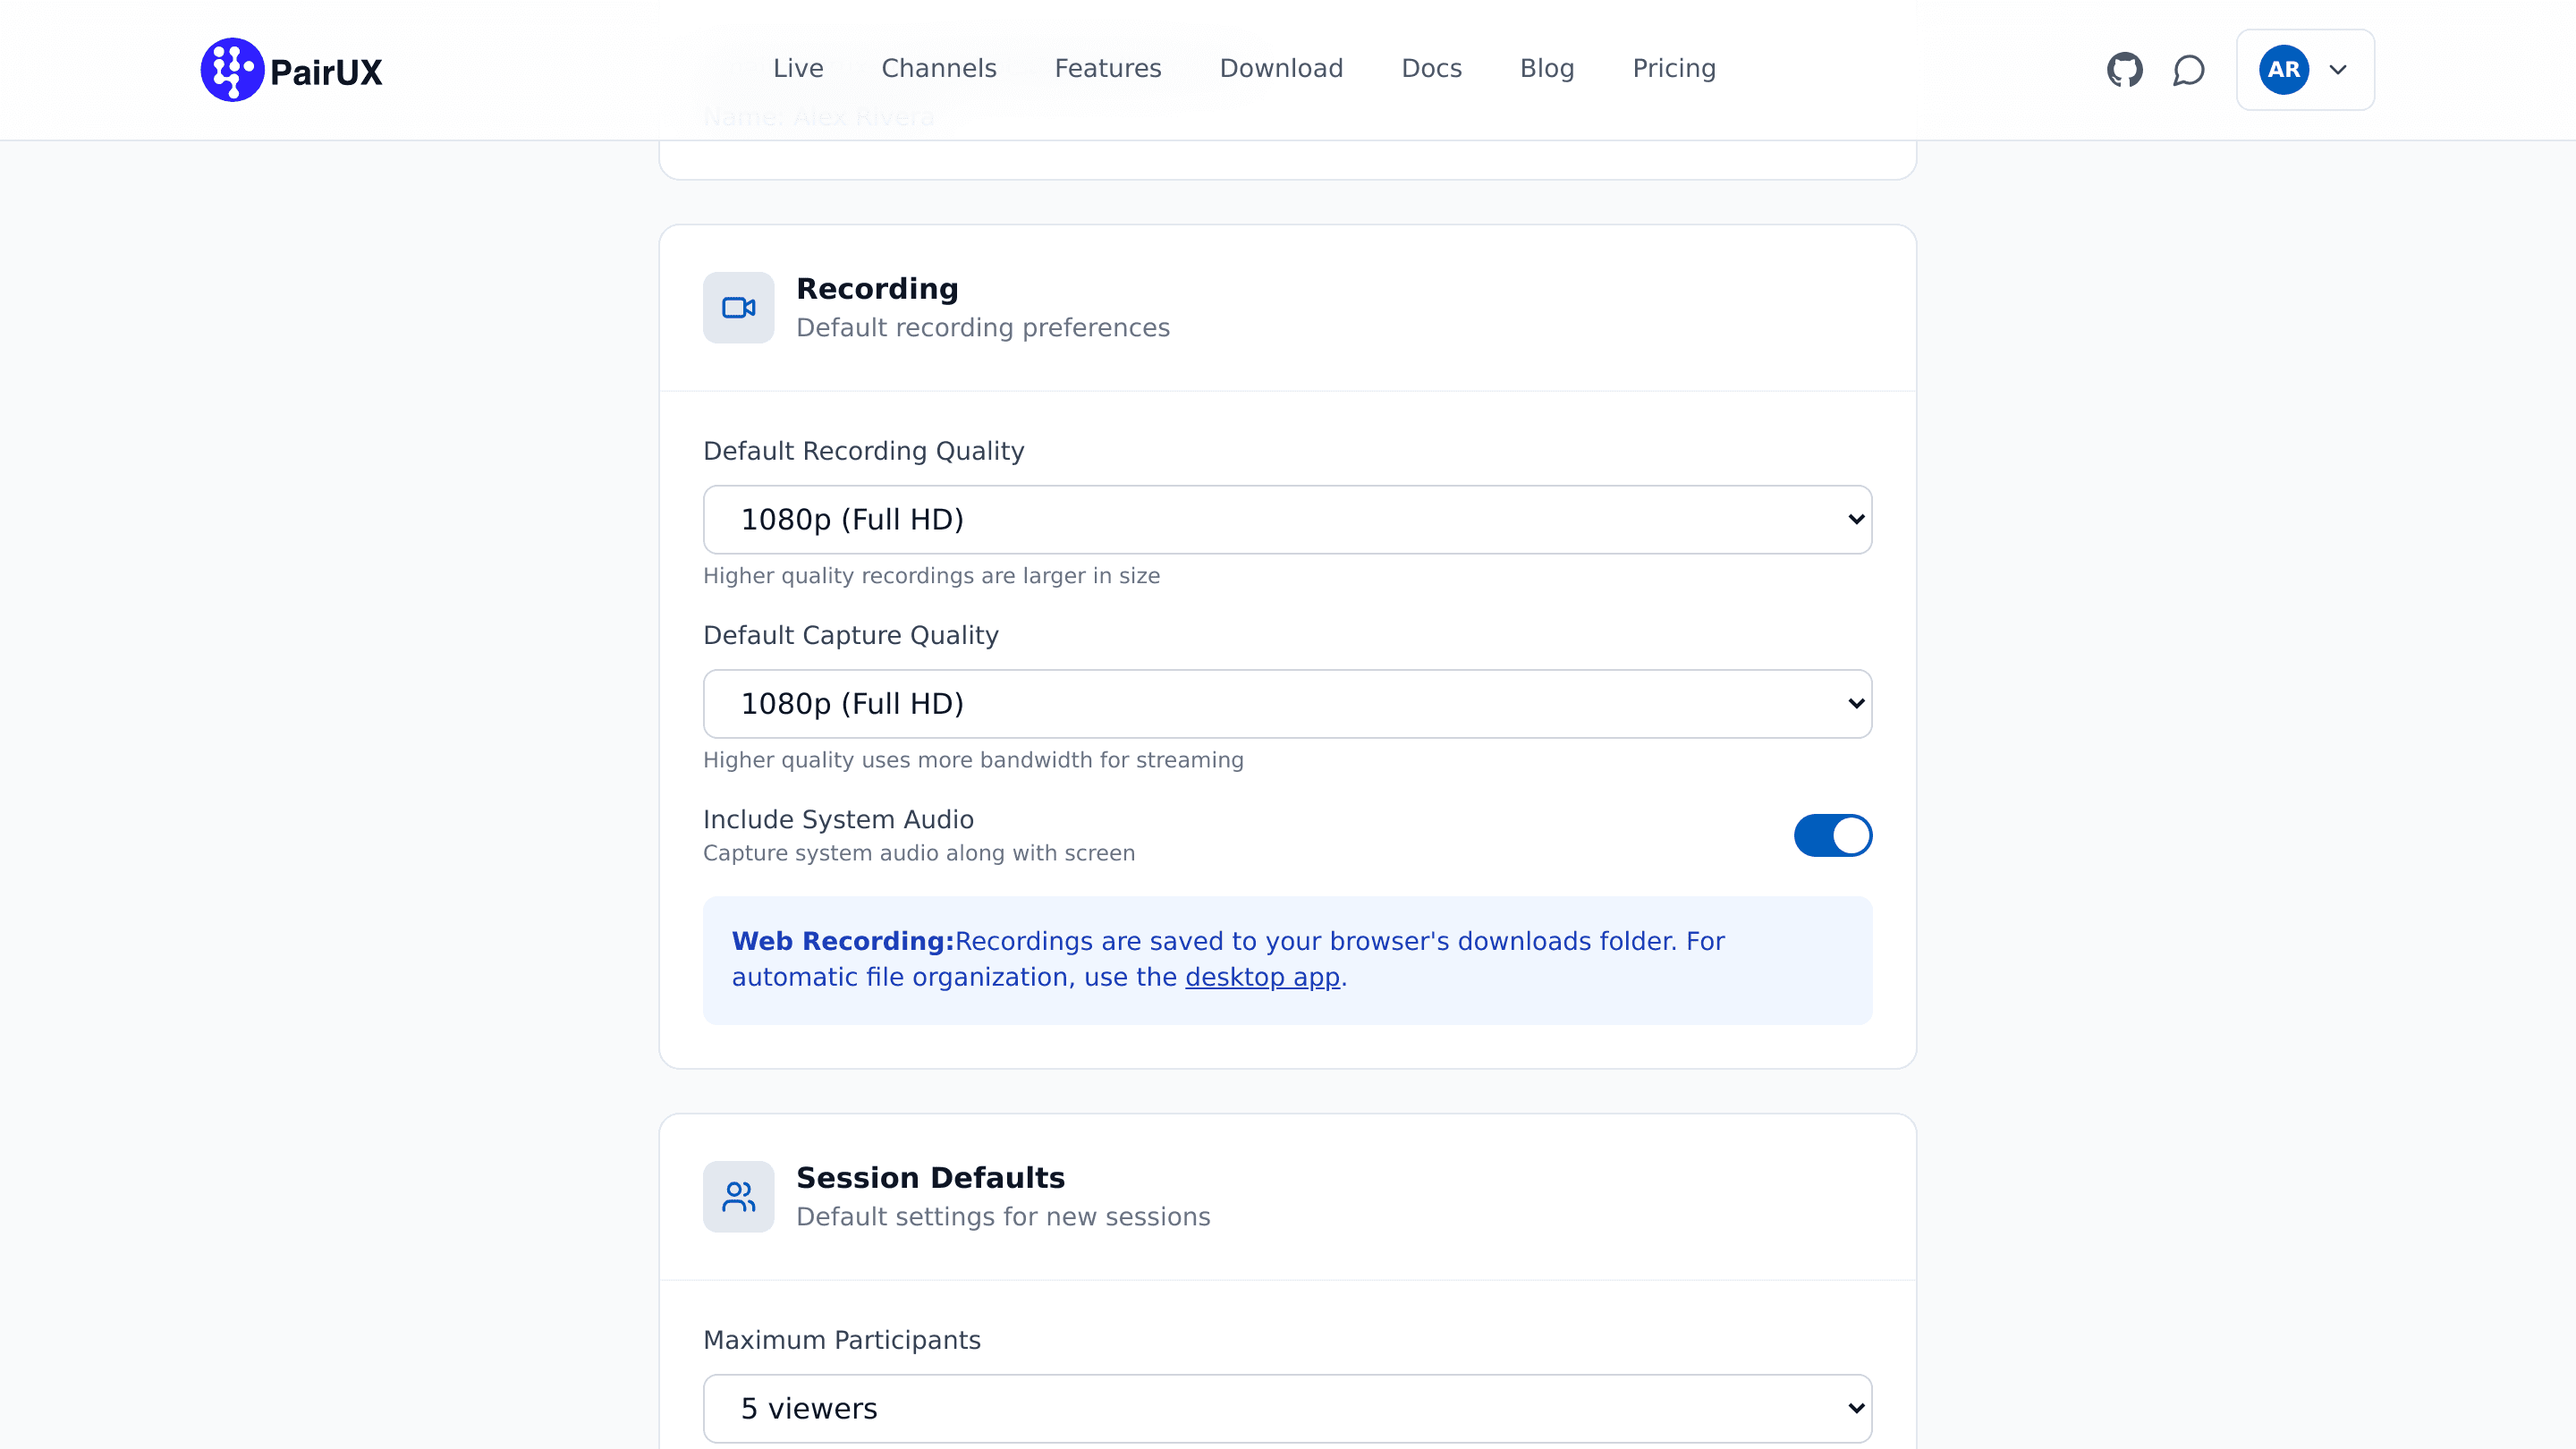
Task: Click 'Default recording preferences' subtitle
Action: click(983, 328)
